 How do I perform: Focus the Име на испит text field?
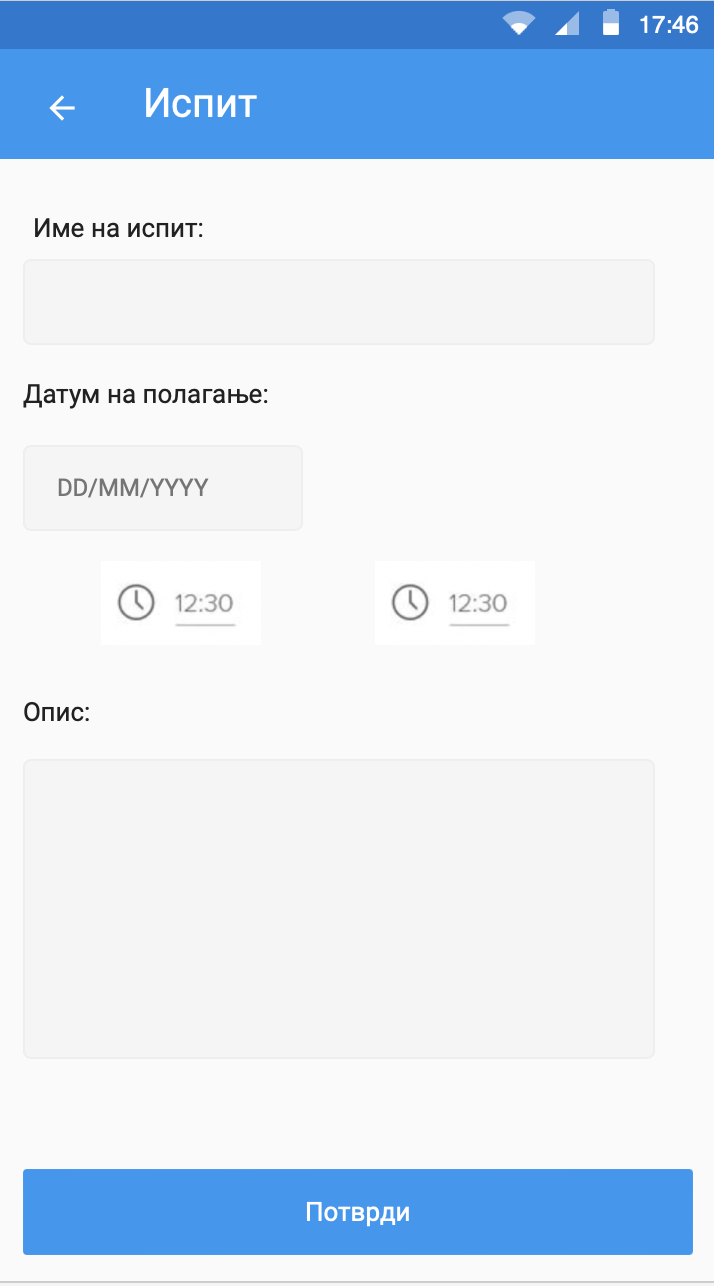[x=339, y=302]
